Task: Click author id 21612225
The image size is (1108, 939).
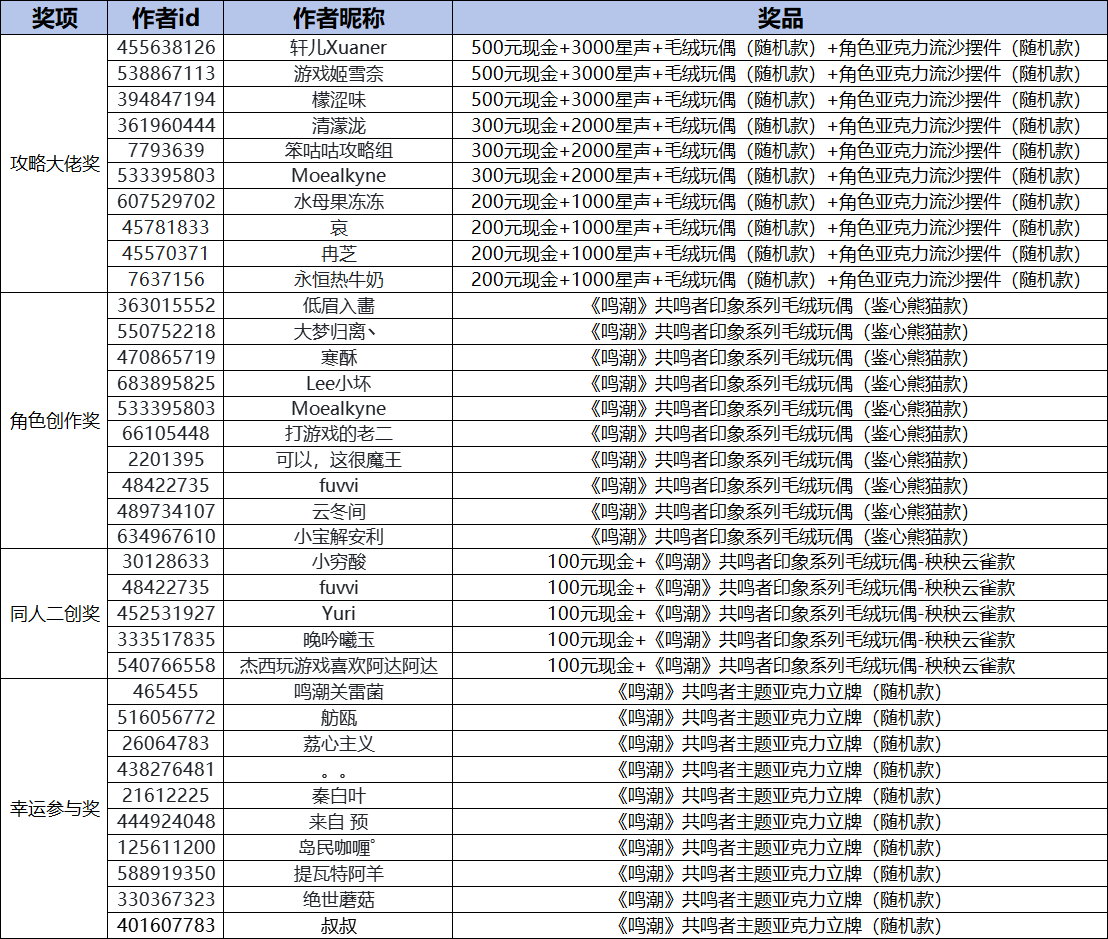Action: [x=166, y=796]
